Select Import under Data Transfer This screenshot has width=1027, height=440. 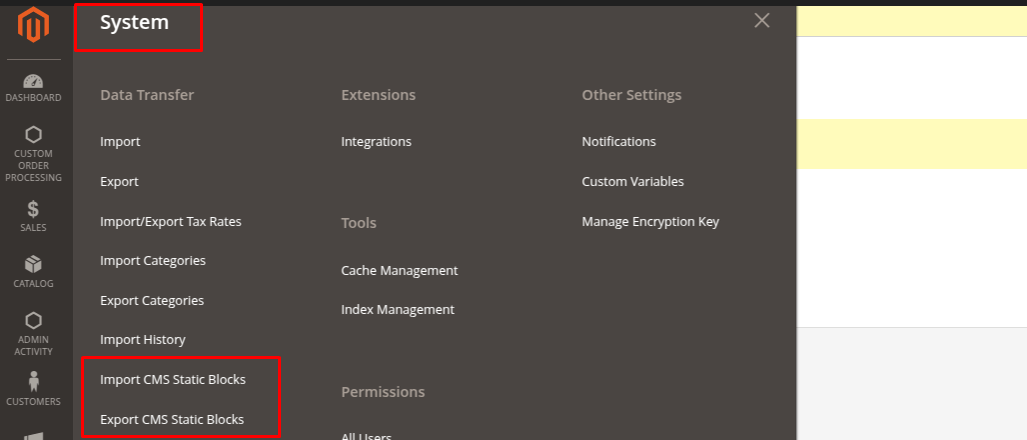120,142
